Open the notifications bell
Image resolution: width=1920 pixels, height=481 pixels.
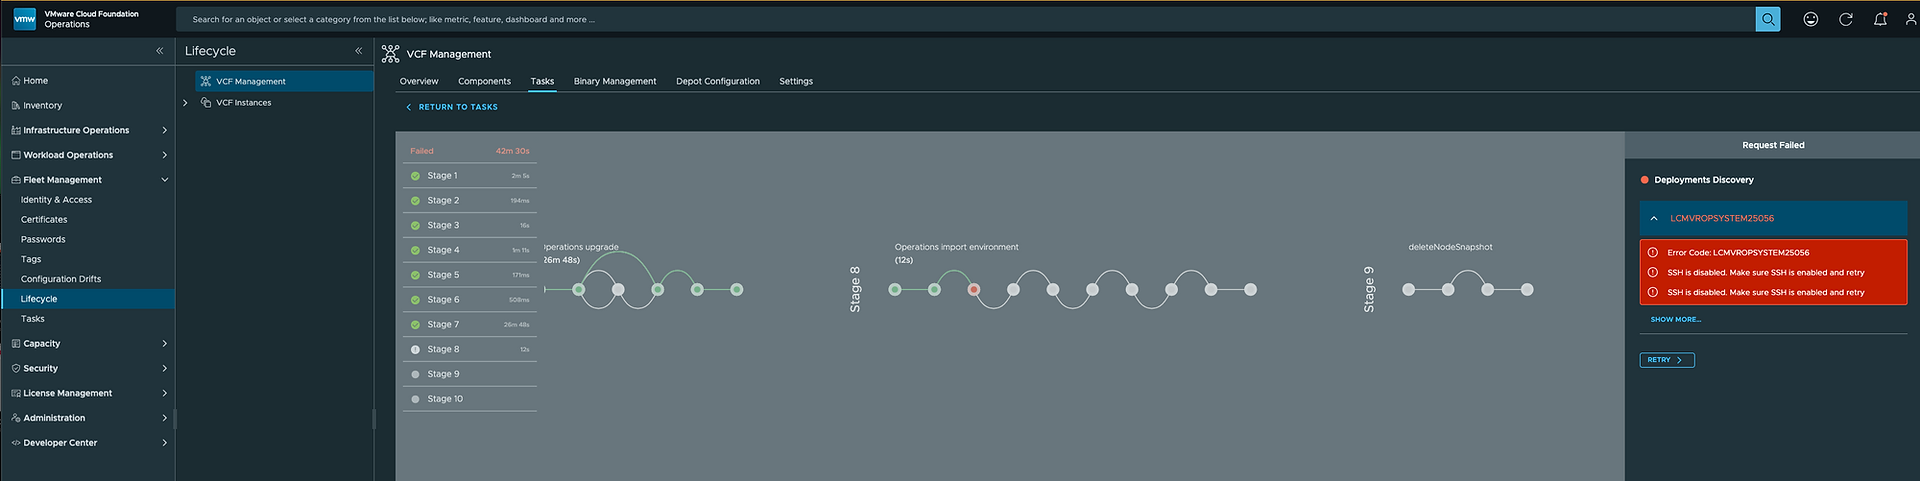coord(1880,19)
